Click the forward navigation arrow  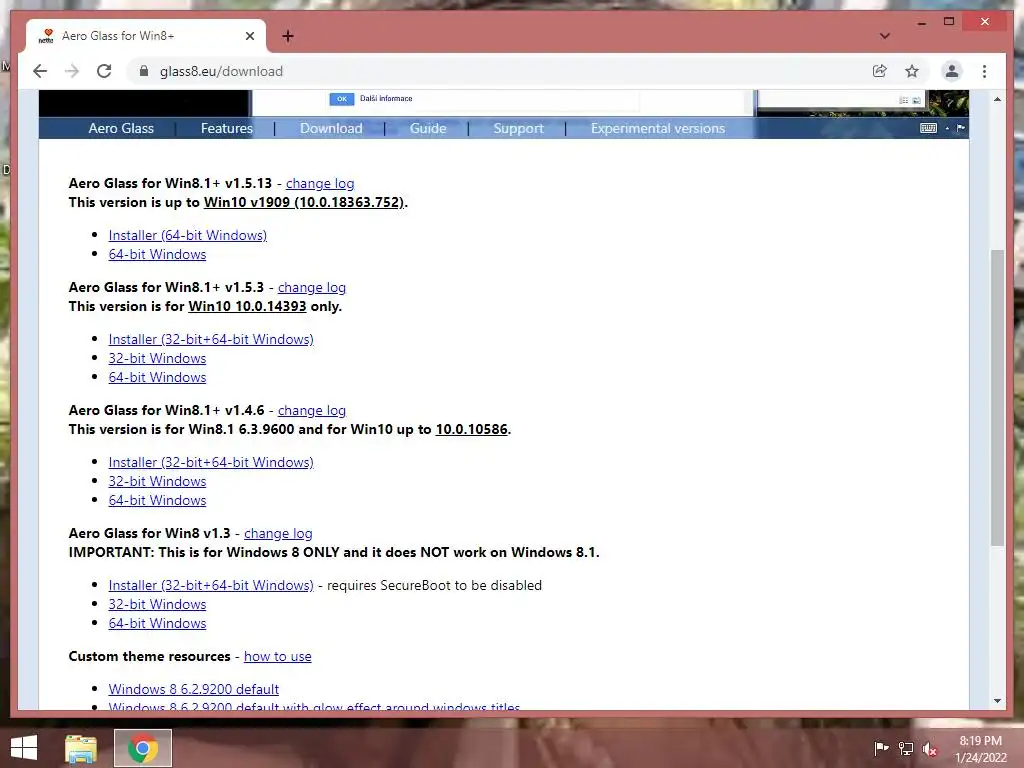tap(72, 71)
